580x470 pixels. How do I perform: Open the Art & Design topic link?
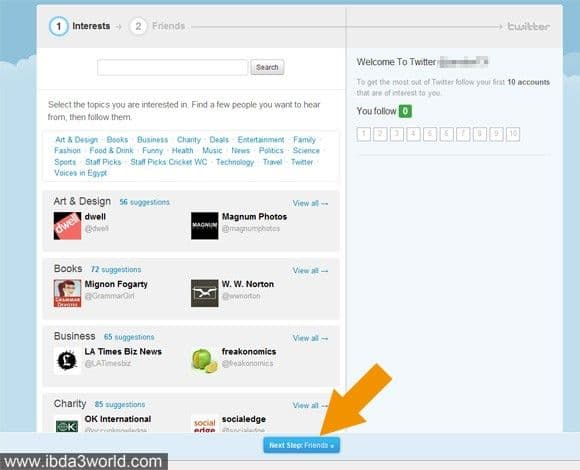pos(77,140)
